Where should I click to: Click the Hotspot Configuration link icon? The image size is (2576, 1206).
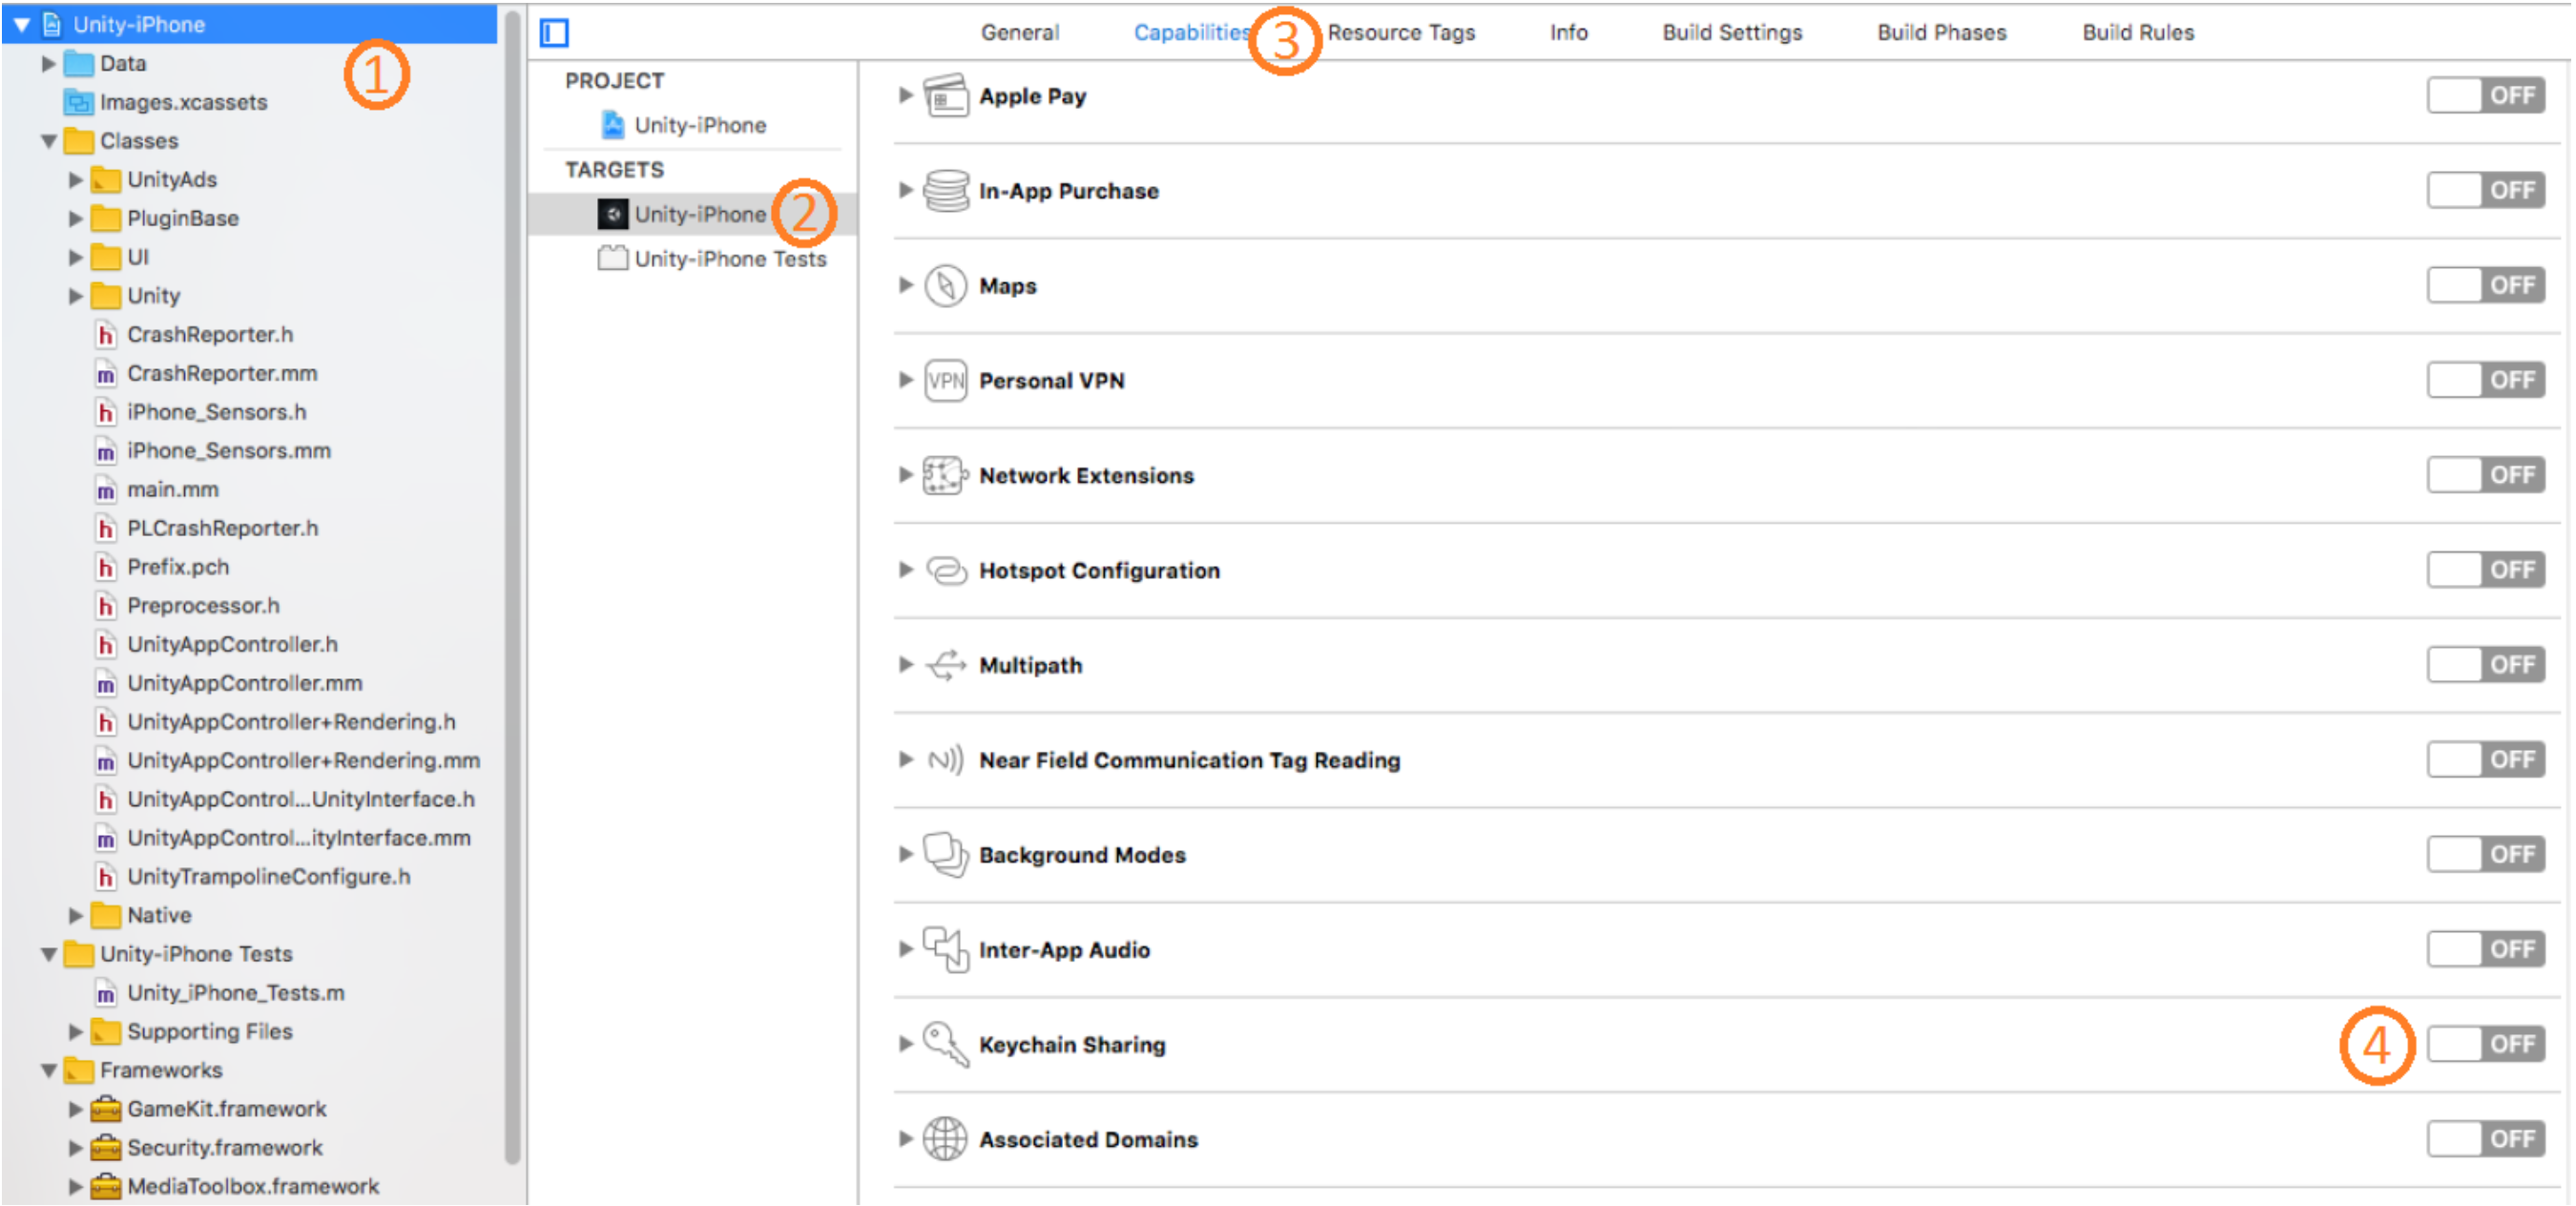(946, 570)
